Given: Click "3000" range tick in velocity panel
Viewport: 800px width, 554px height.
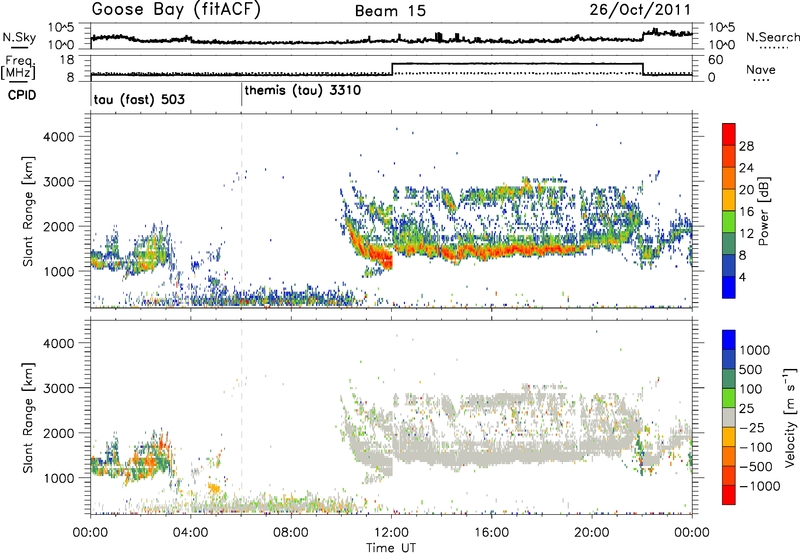Looking at the screenshot, I should tap(59, 388).
